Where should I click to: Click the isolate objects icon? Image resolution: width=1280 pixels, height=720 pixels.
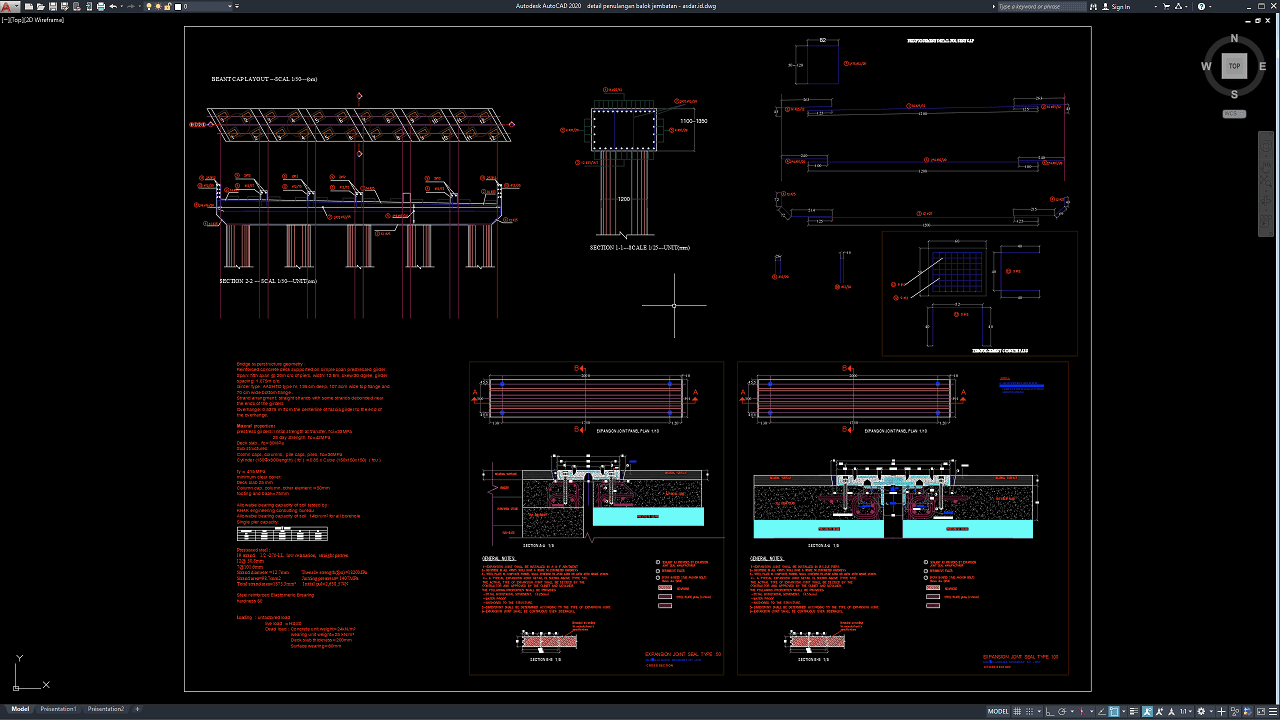1235,712
